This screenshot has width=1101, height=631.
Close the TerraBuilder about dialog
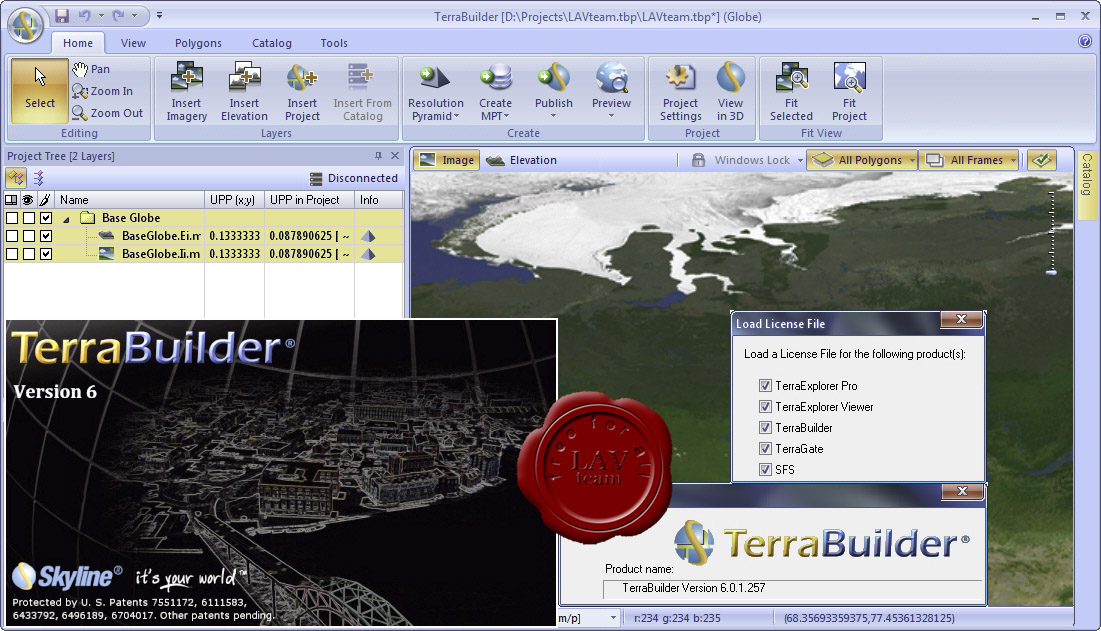[963, 491]
